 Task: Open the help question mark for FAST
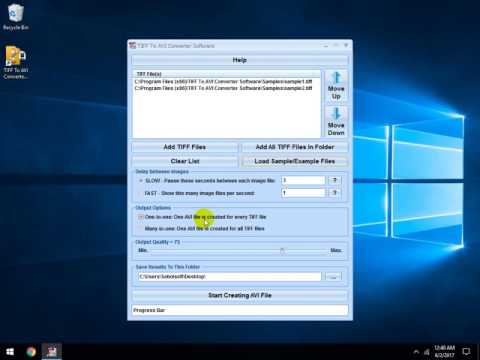tap(335, 193)
